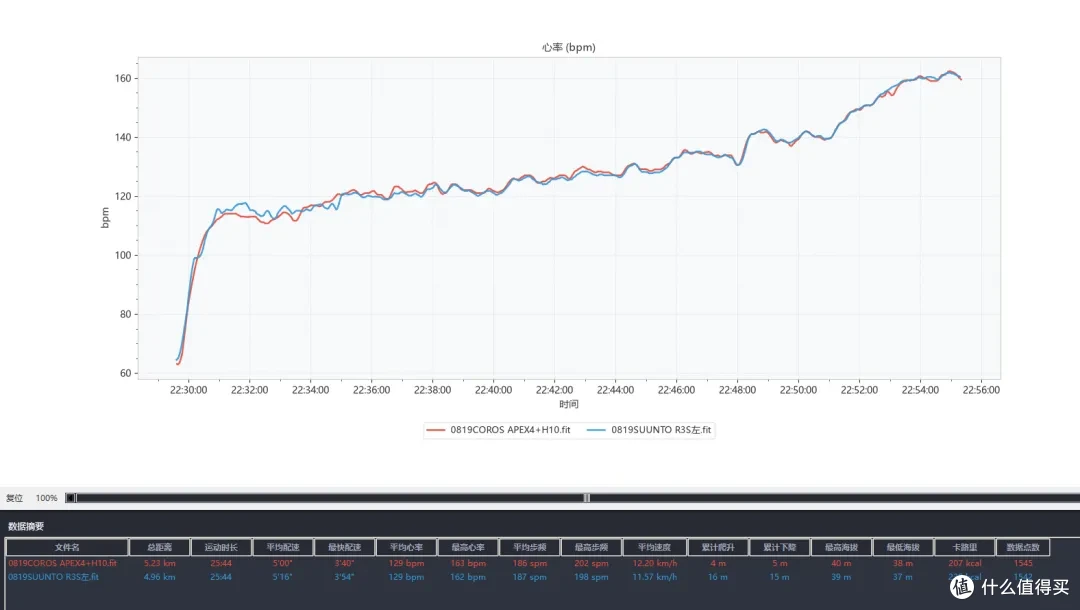This screenshot has width=1080, height=610.
Task: Click the 心率 (bpm) chart title
Action: pyautogui.click(x=568, y=47)
